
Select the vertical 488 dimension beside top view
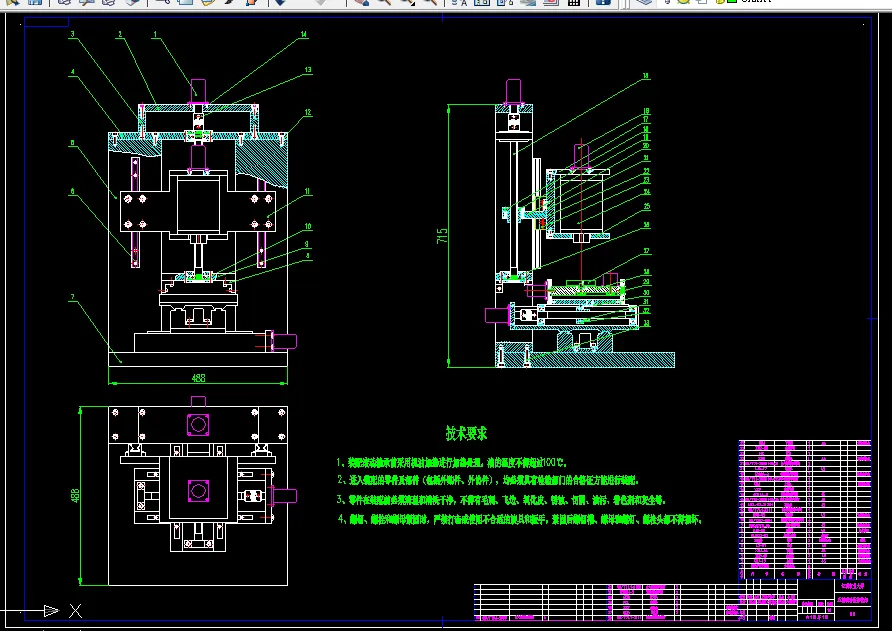coord(75,496)
